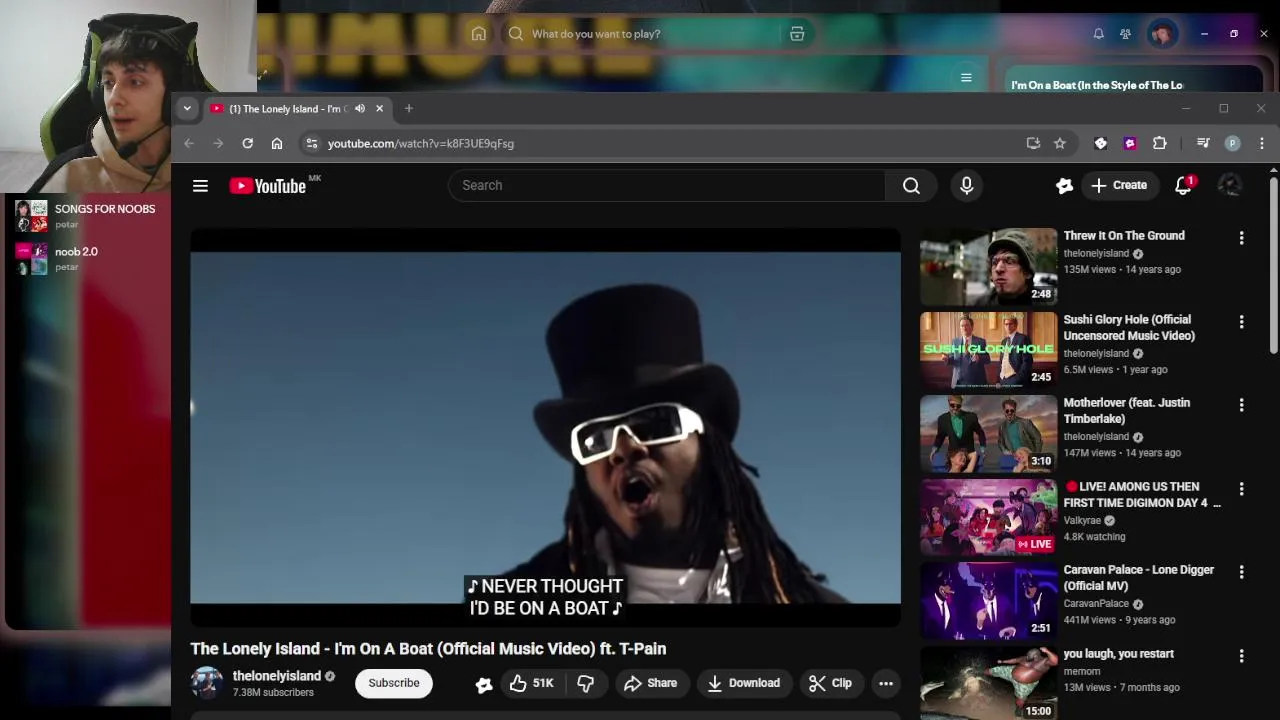
Task: Open Chrome extensions puzzle icon
Action: [x=1160, y=143]
